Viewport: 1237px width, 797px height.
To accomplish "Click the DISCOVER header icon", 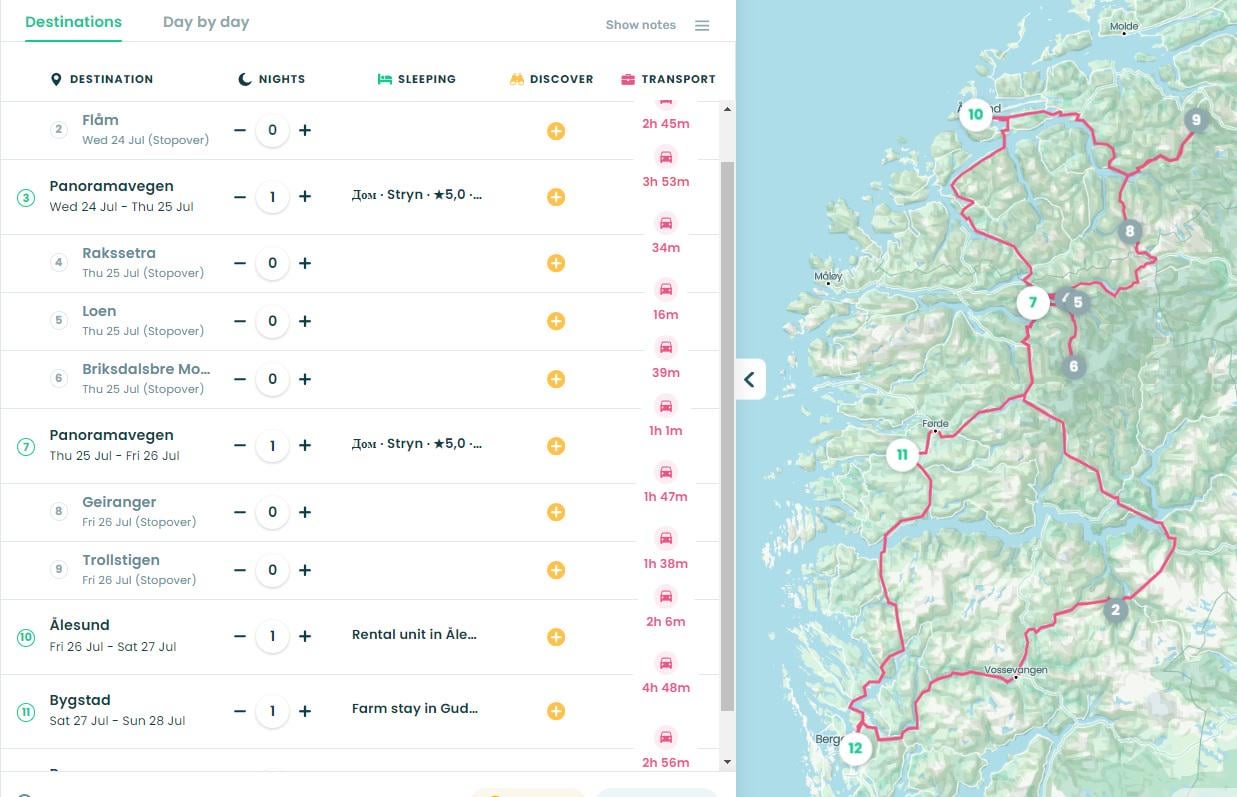I will coord(516,79).
